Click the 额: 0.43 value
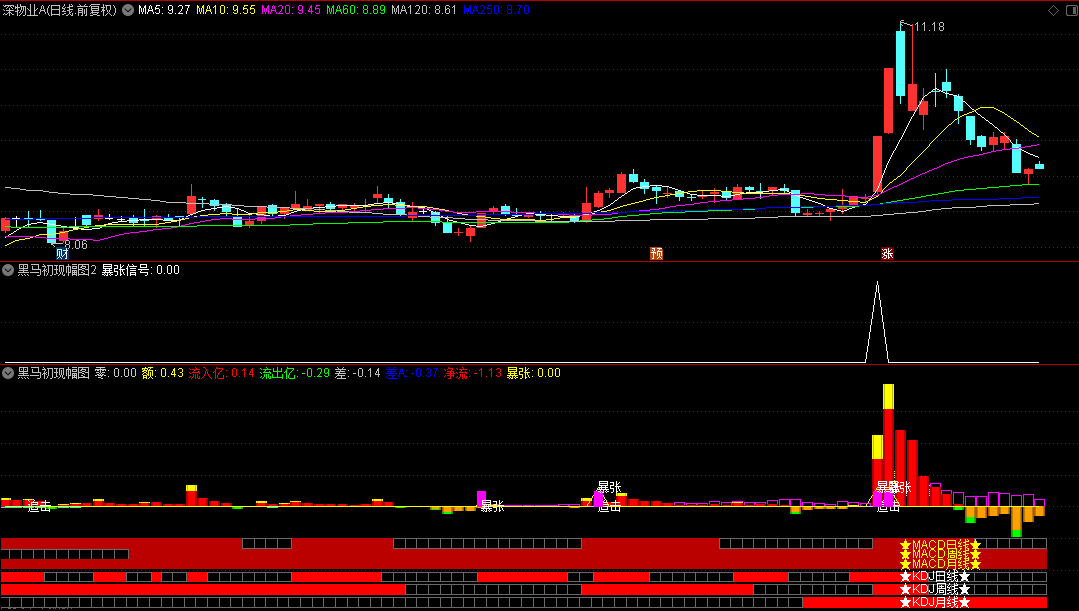Viewport: 1079px width, 611px height. tap(162, 373)
